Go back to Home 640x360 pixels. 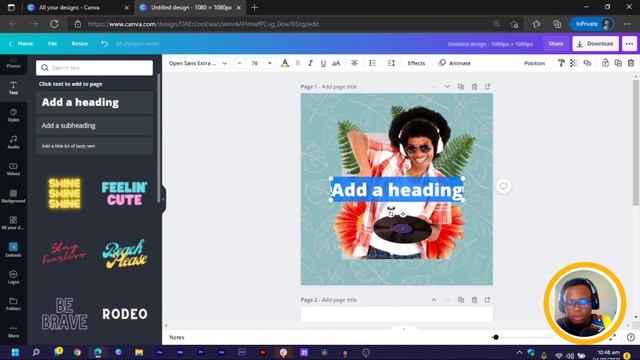21,44
